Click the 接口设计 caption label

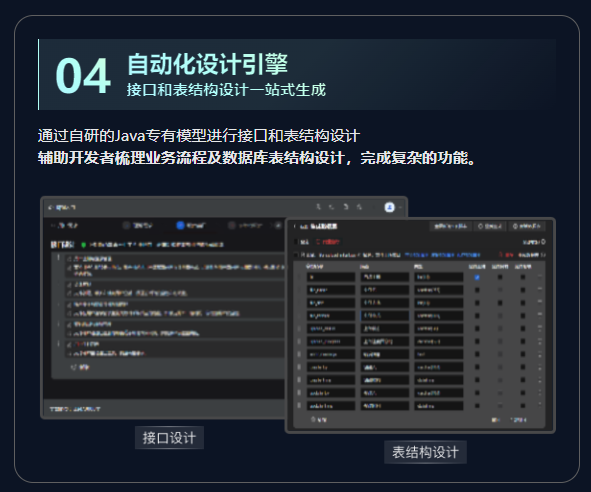click(169, 438)
